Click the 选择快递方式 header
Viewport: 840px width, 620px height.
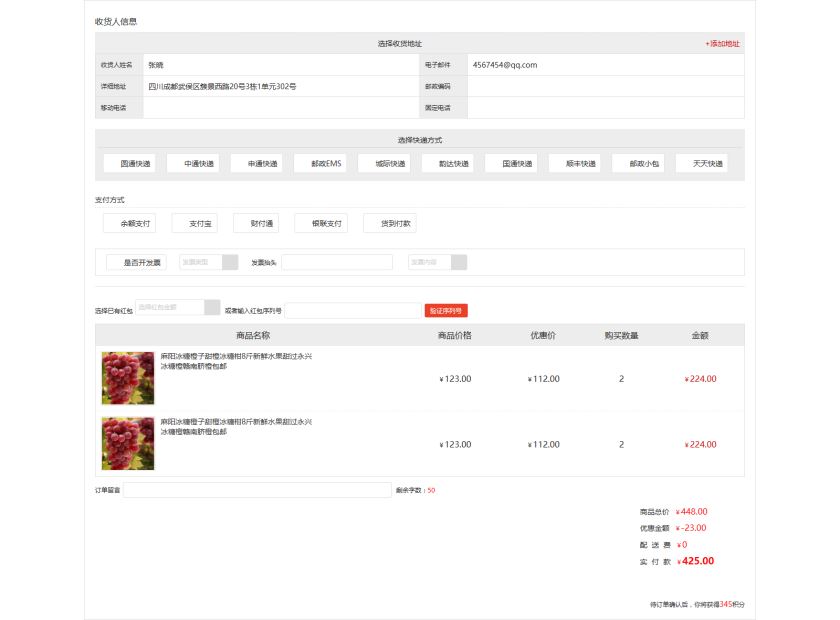click(419, 140)
